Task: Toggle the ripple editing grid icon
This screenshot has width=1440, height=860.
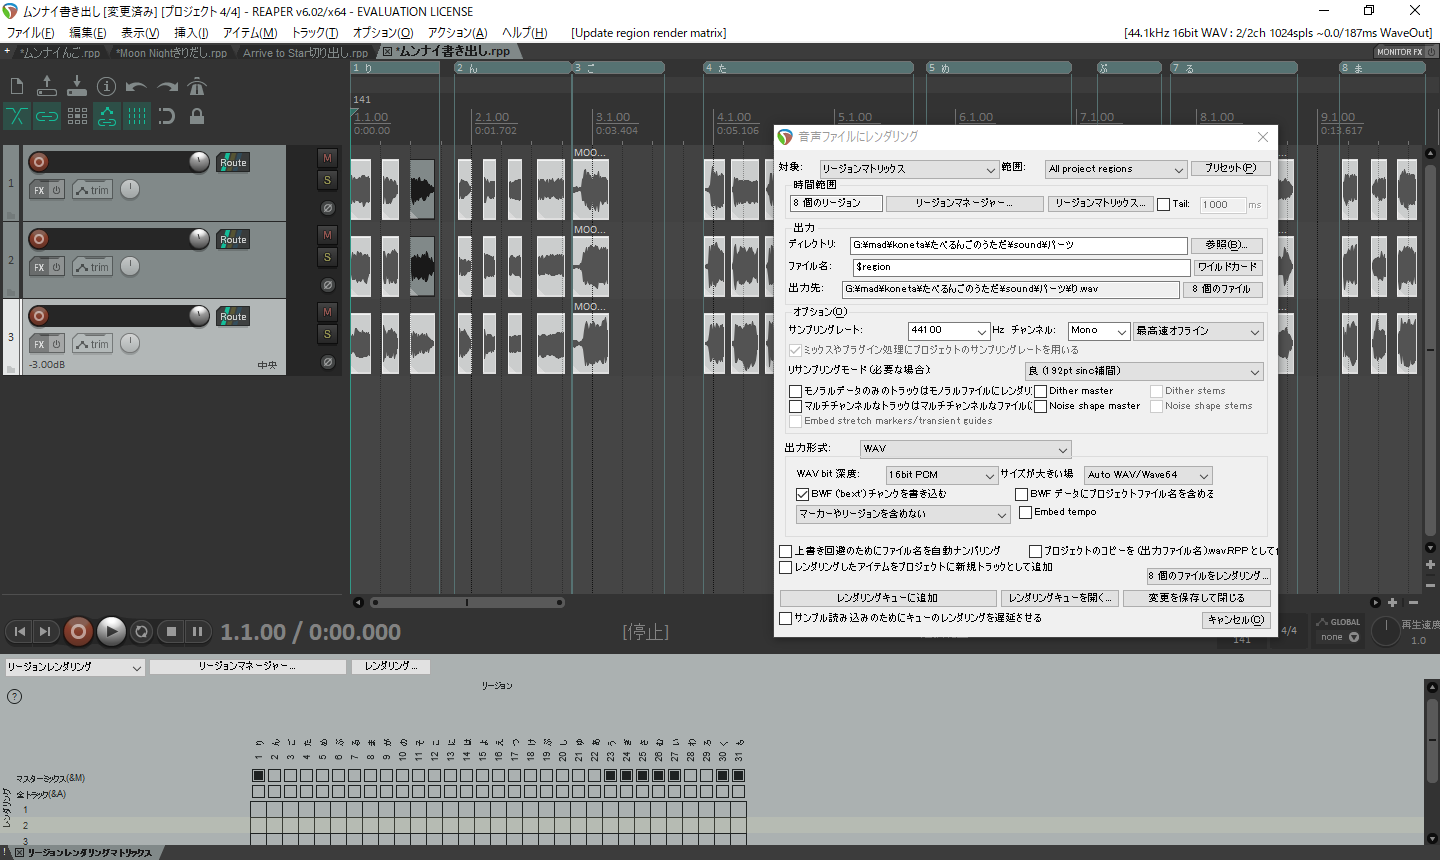Action: pos(77,116)
